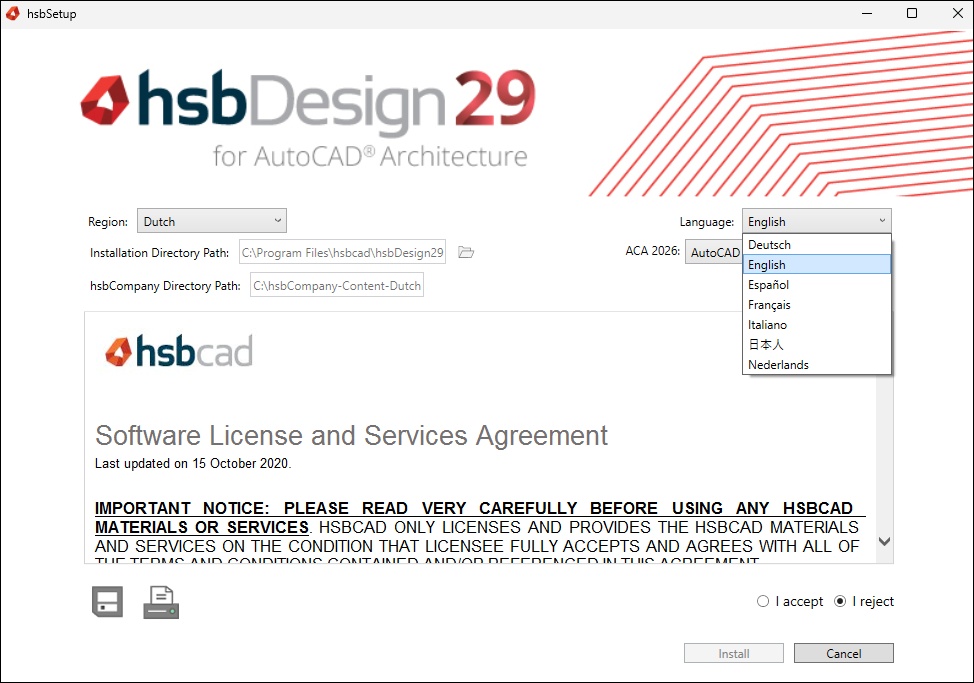Click the hsbSetup app icon in title bar
The image size is (974, 683).
coord(13,13)
